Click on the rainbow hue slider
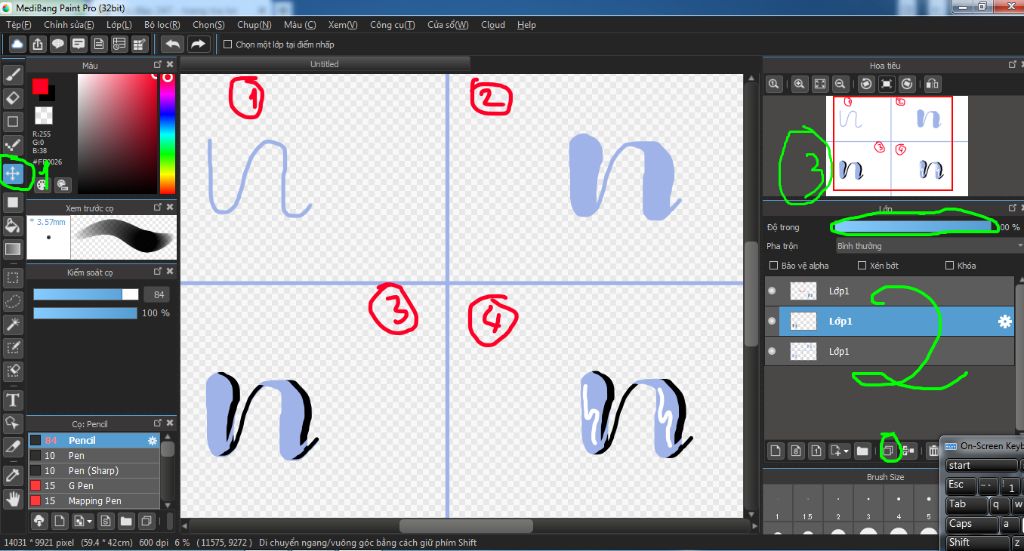Image resolution: width=1024 pixels, height=551 pixels. pyautogui.click(x=167, y=134)
